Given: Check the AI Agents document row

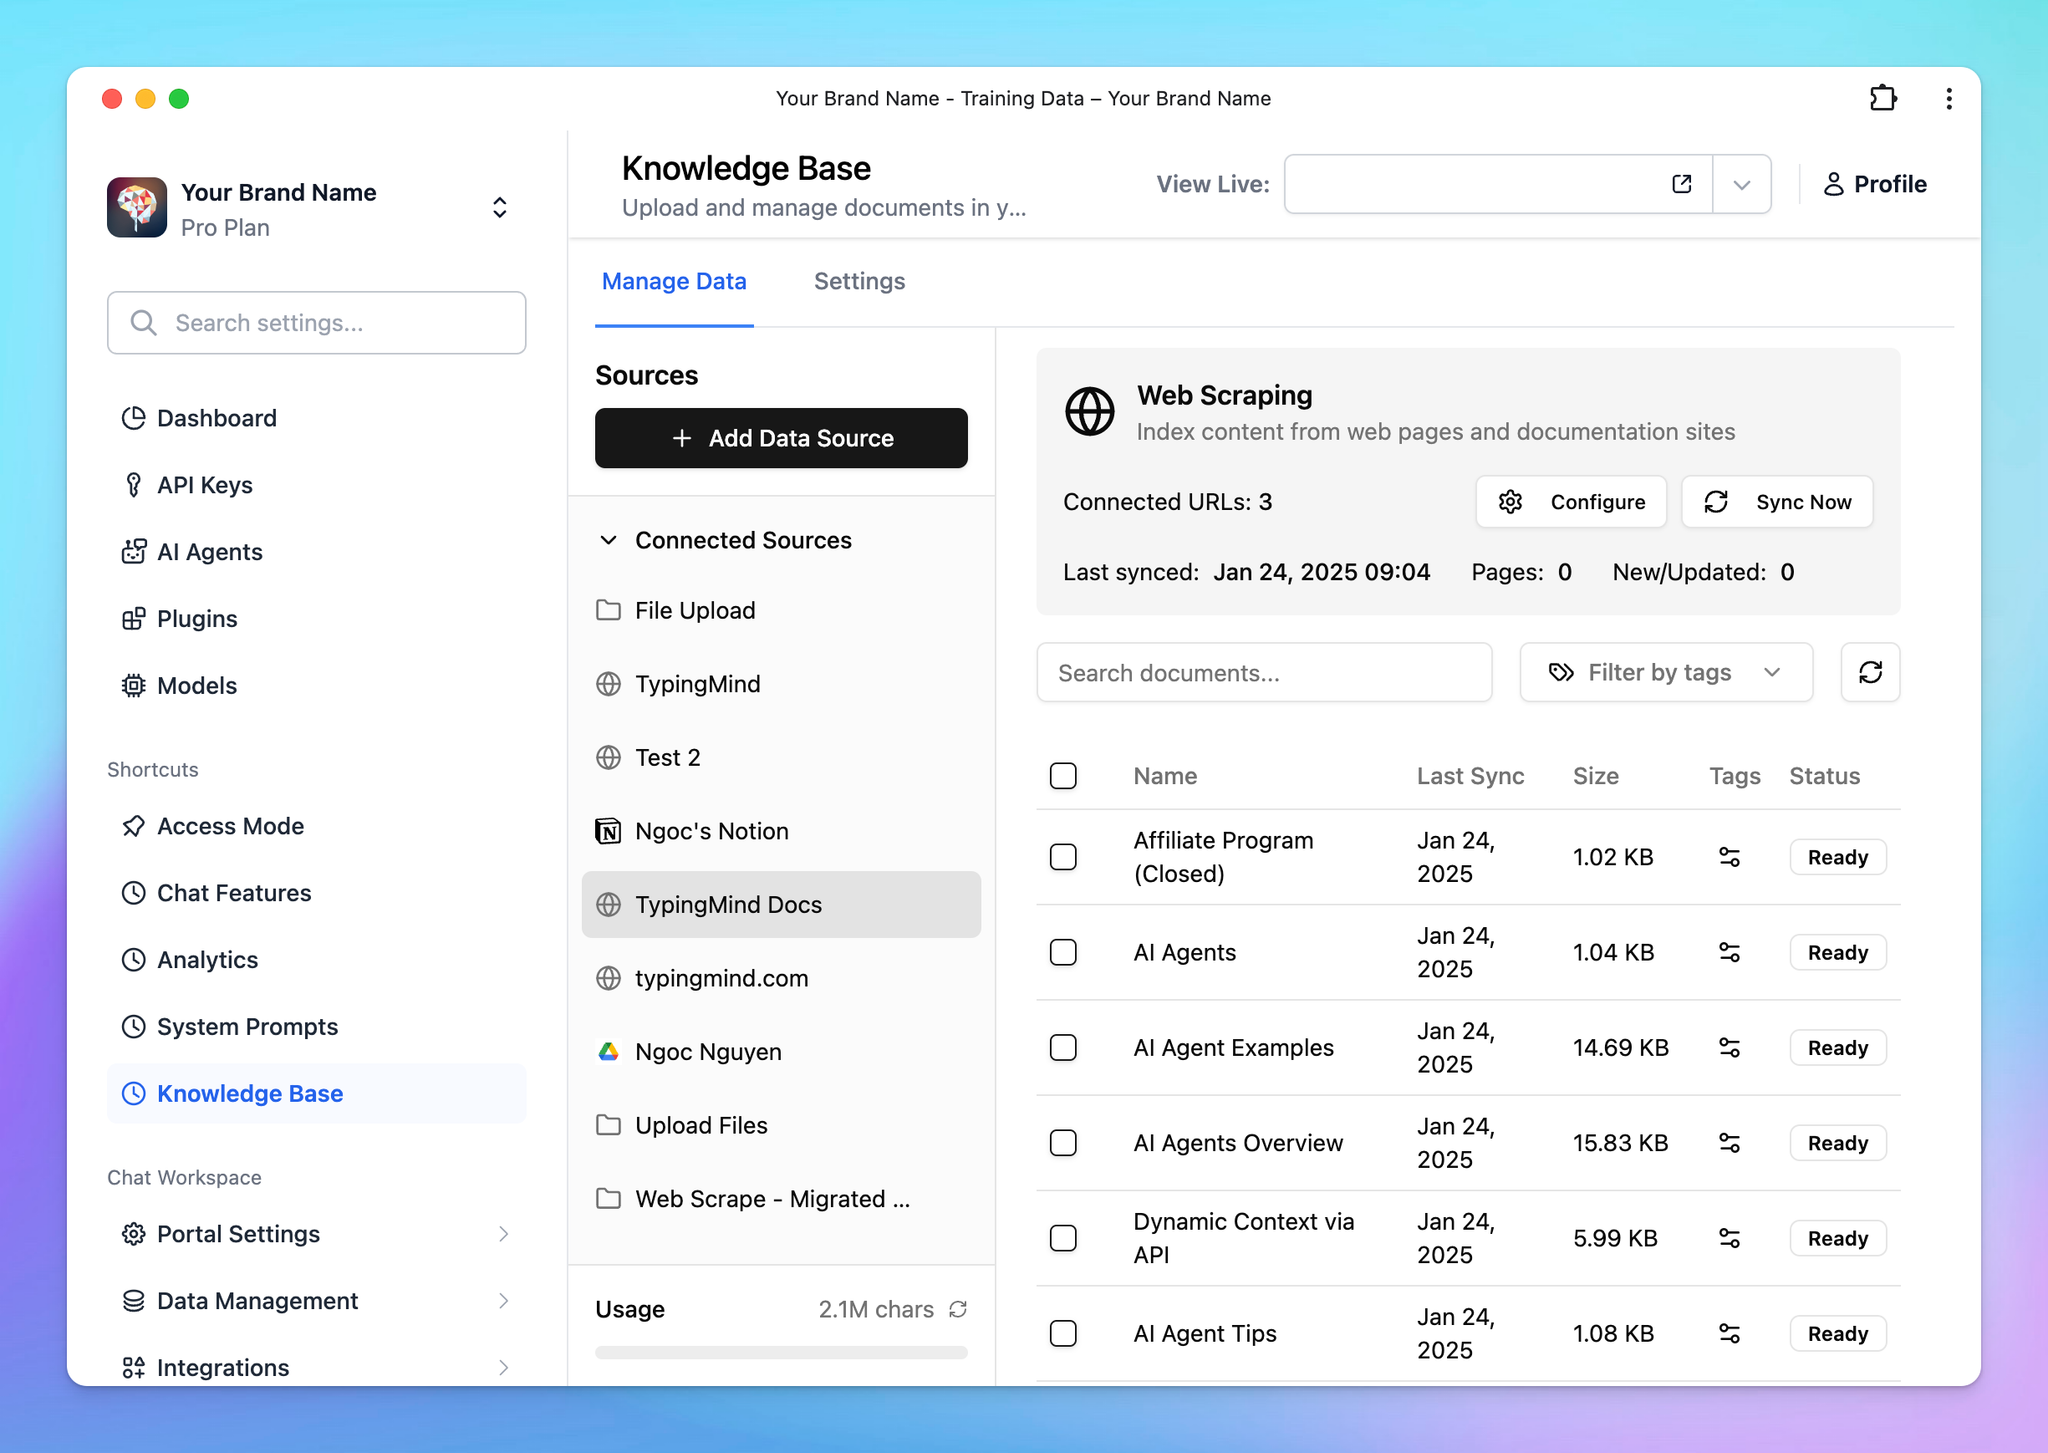Looking at the screenshot, I should point(1063,952).
